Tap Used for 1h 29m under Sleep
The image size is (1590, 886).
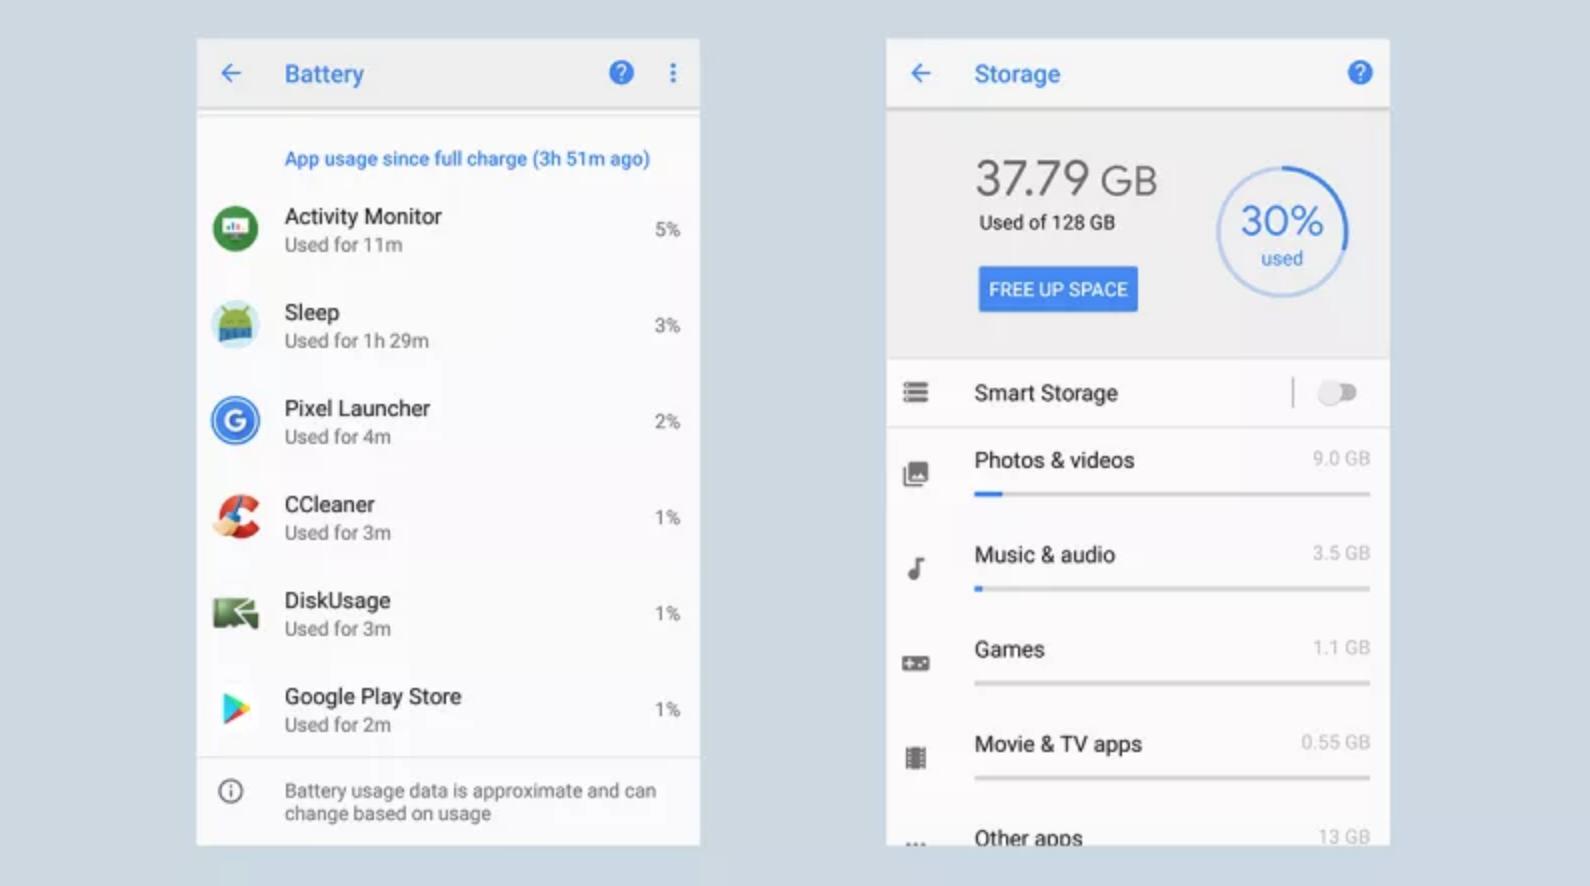[x=357, y=341]
